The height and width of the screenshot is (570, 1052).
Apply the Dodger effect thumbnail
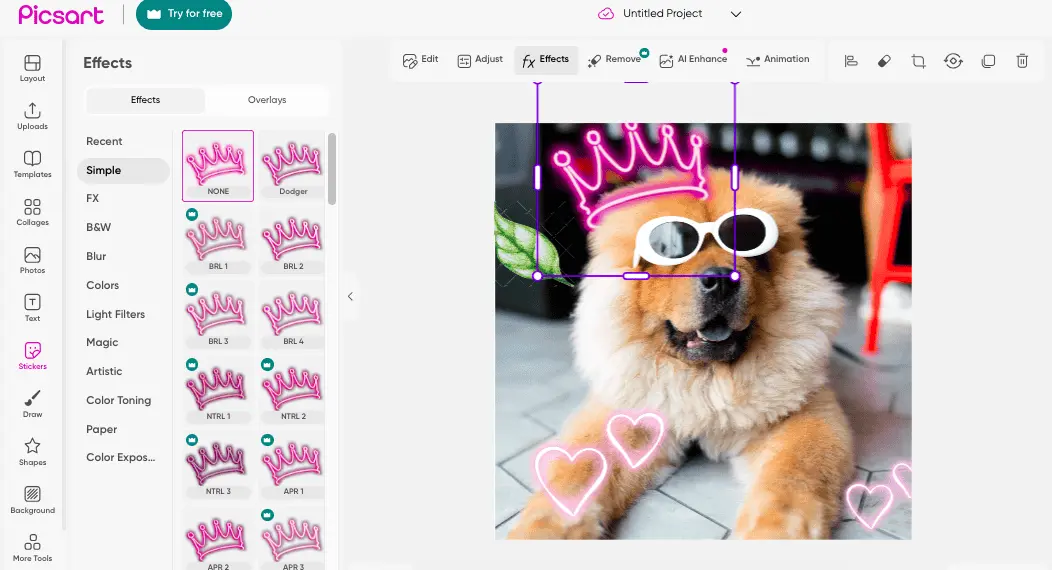293,166
